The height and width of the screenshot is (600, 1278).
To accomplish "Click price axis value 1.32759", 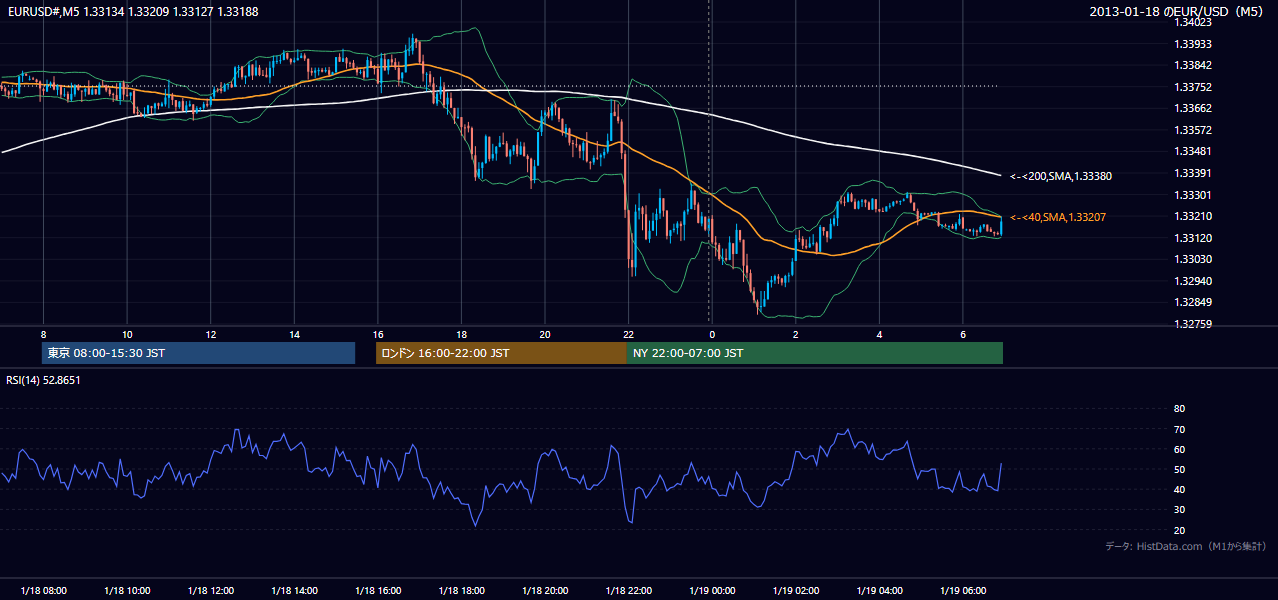I will [x=1193, y=324].
